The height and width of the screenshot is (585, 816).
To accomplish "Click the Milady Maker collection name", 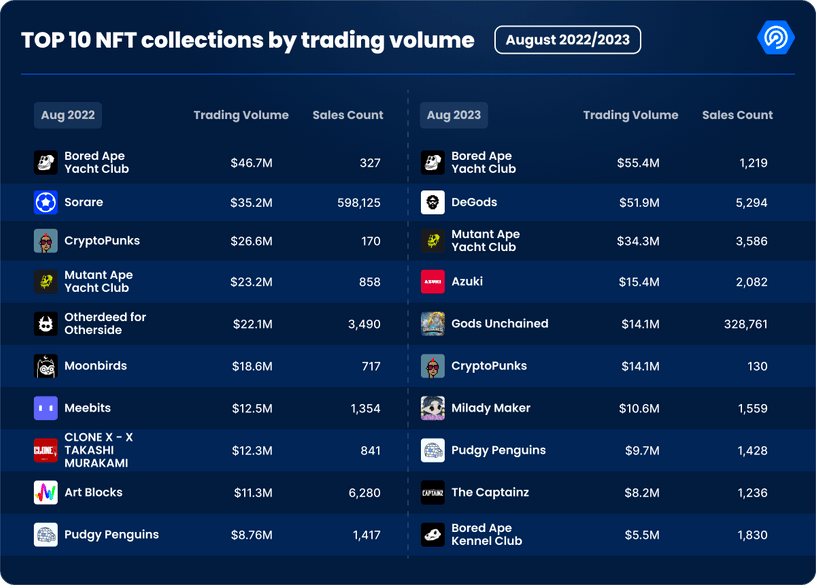I will click(x=491, y=408).
